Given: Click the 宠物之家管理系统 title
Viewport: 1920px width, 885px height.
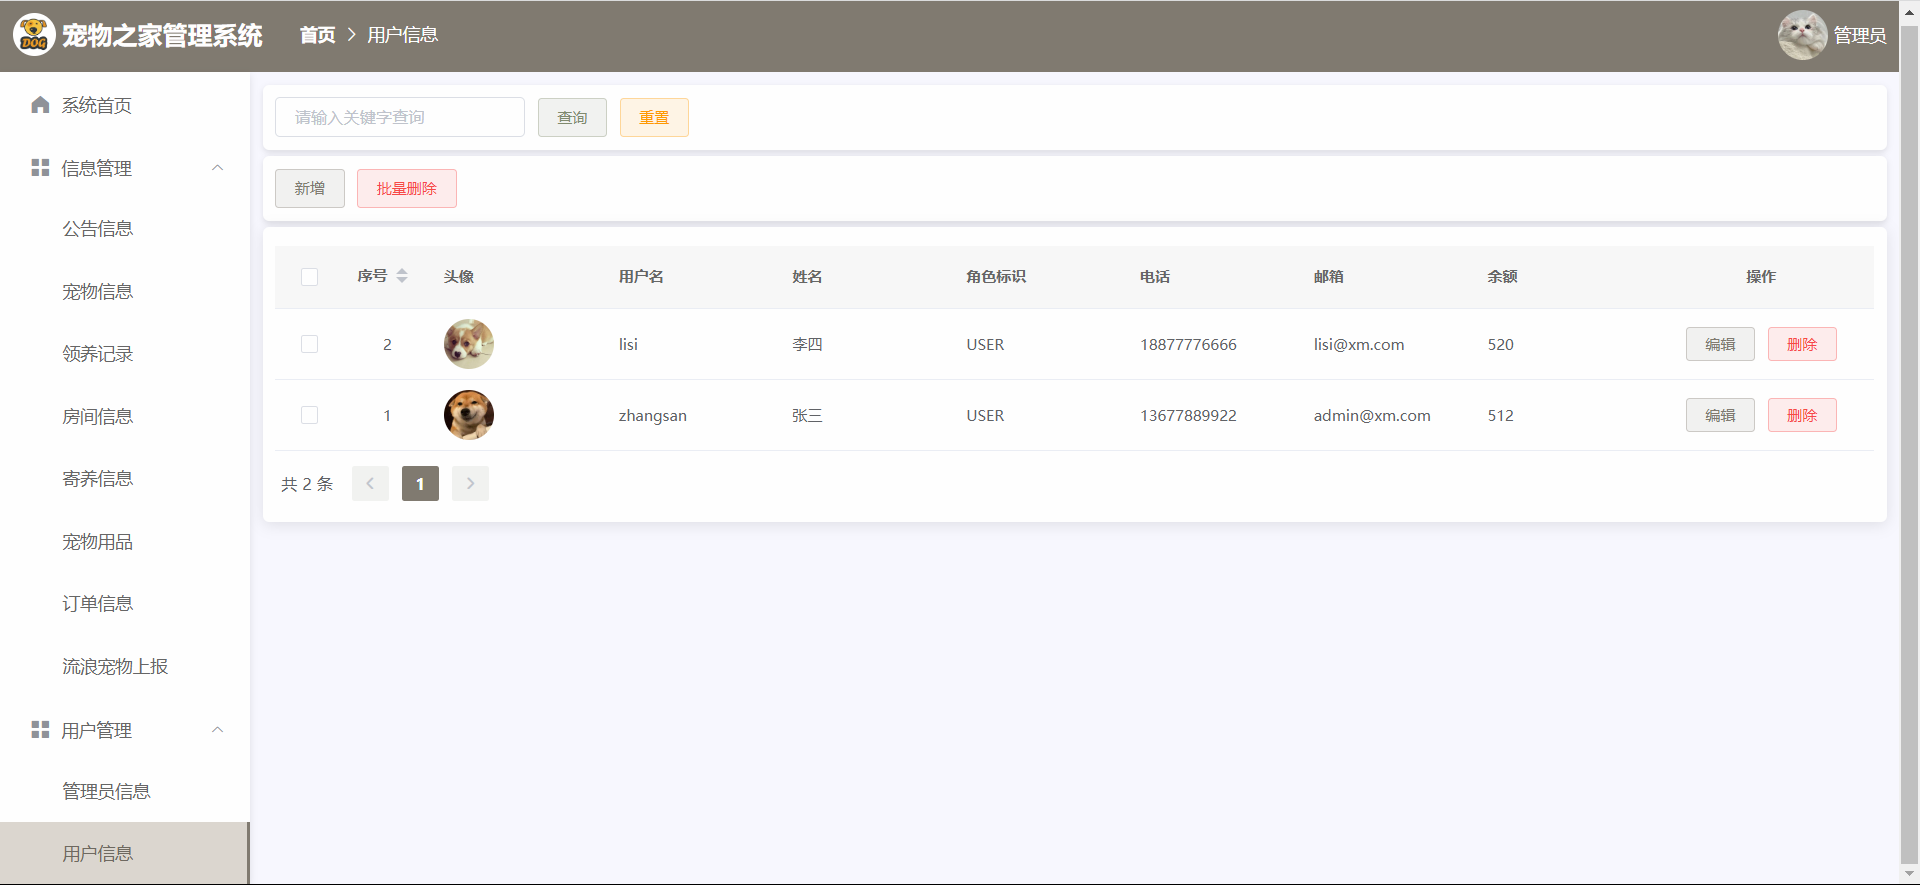Looking at the screenshot, I should 162,36.
